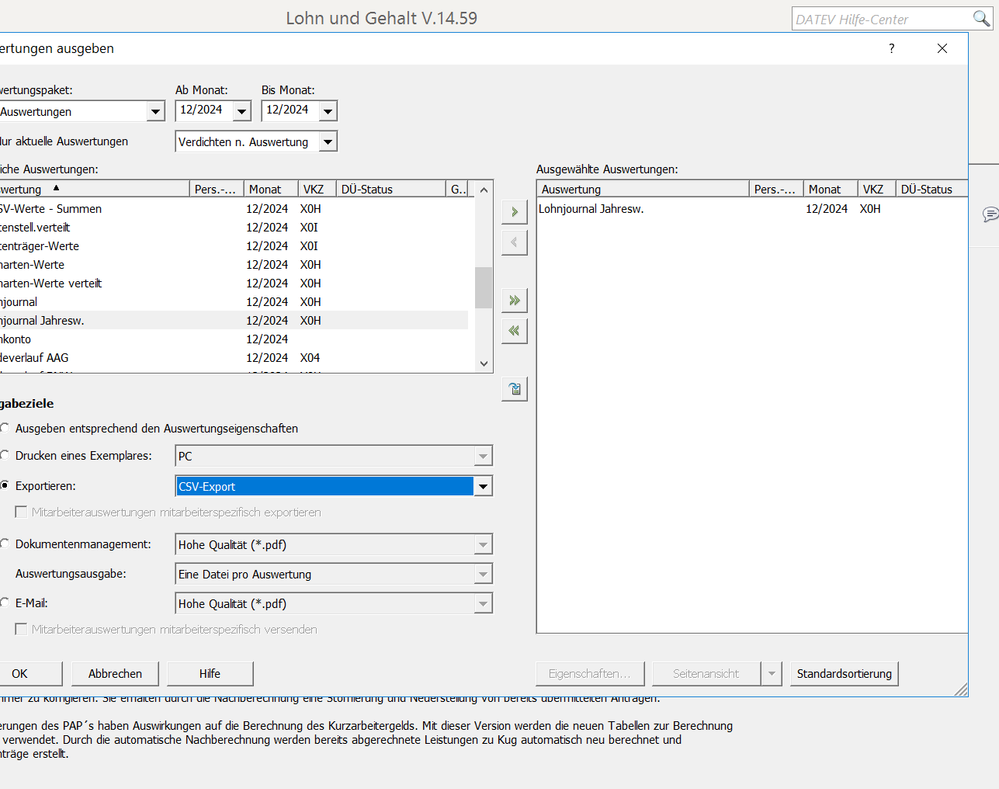Open the Seitenansicht split-button arrow
This screenshot has width=999, height=789.
(772, 674)
